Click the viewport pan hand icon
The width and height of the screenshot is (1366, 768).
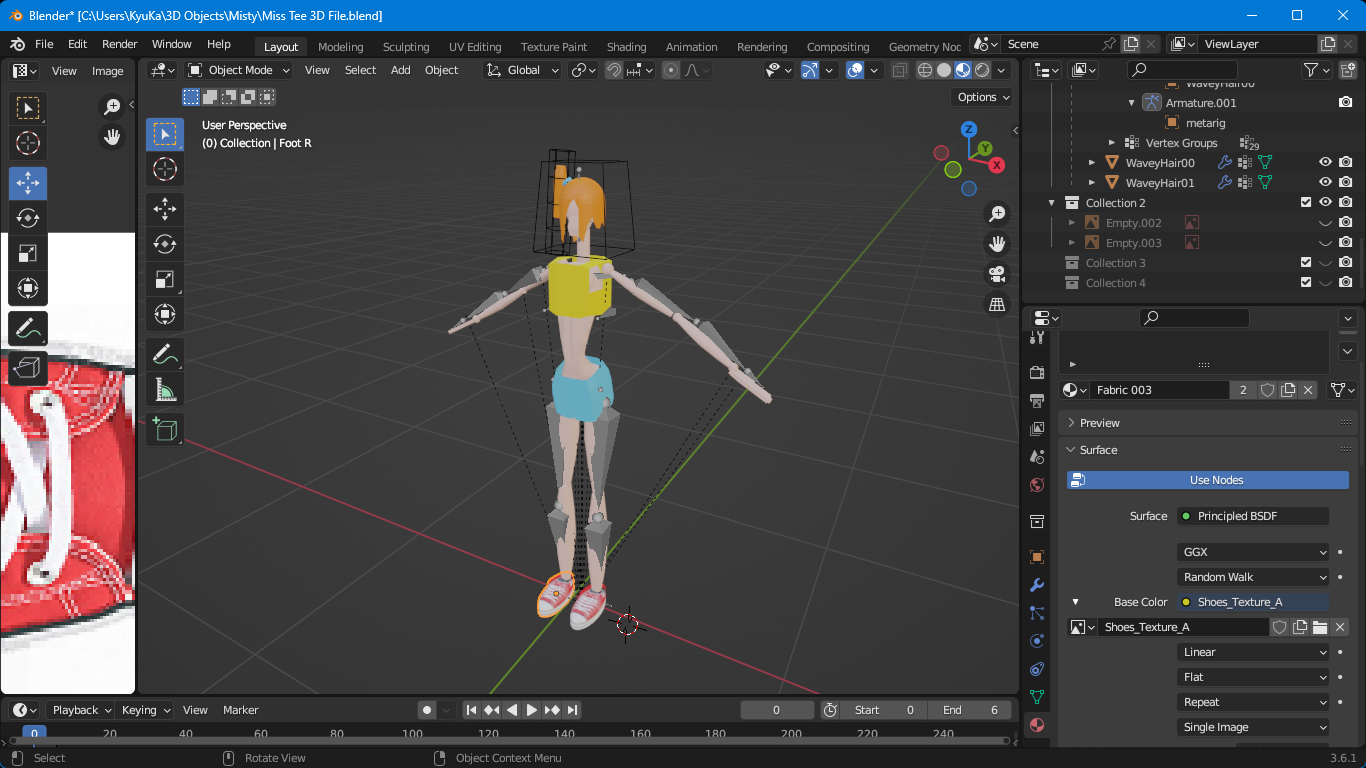click(x=997, y=243)
